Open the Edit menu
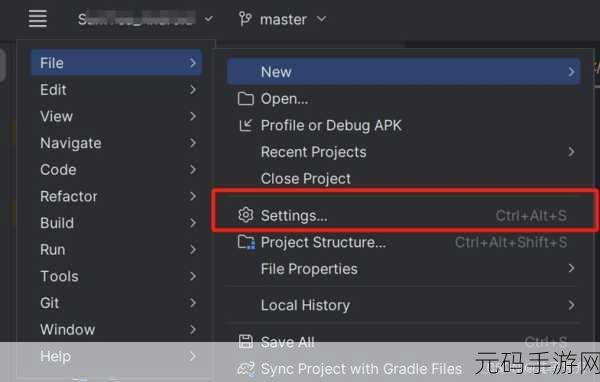Screen dimensions: 600x382 [116, 90]
